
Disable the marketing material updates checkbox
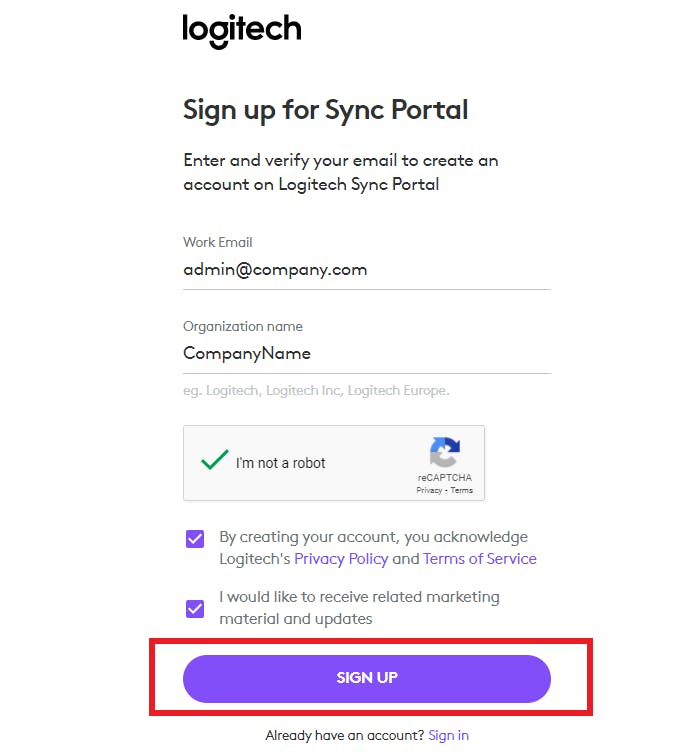pyautogui.click(x=195, y=608)
